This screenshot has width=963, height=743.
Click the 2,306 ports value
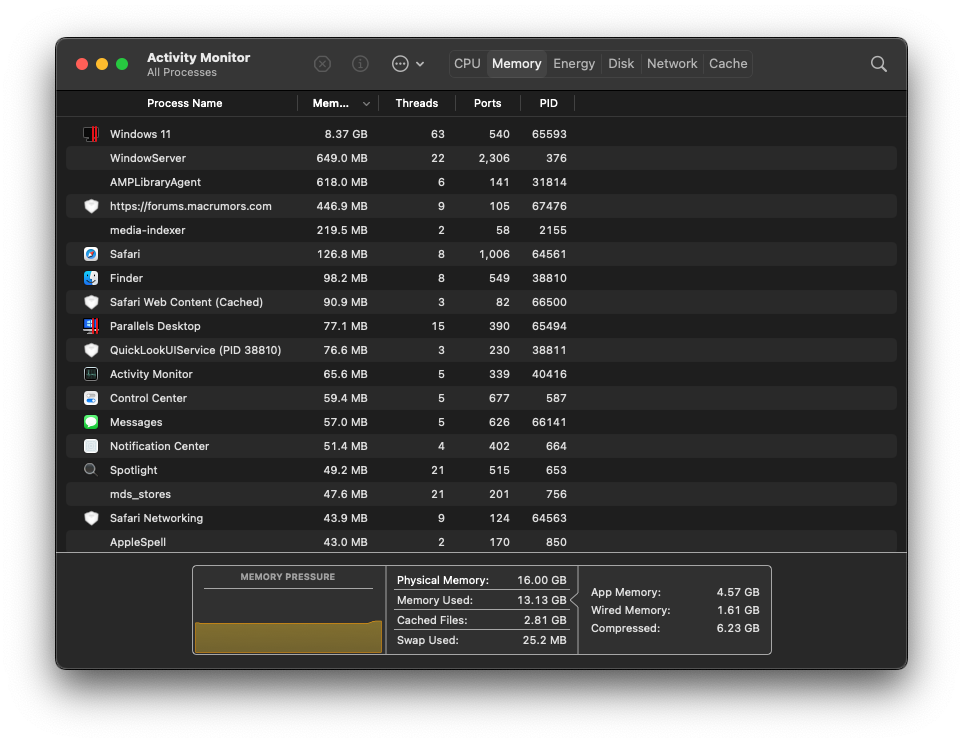494,158
